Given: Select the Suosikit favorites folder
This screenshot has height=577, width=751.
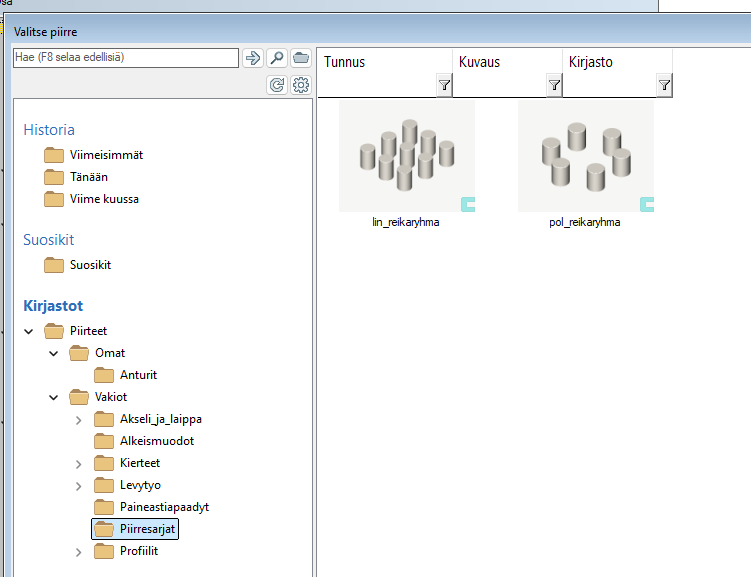Looking at the screenshot, I should tap(90, 265).
